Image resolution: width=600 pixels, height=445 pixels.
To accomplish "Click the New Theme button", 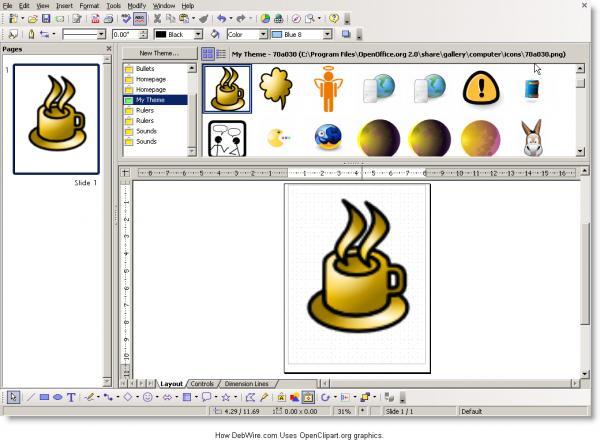I will [x=159, y=53].
